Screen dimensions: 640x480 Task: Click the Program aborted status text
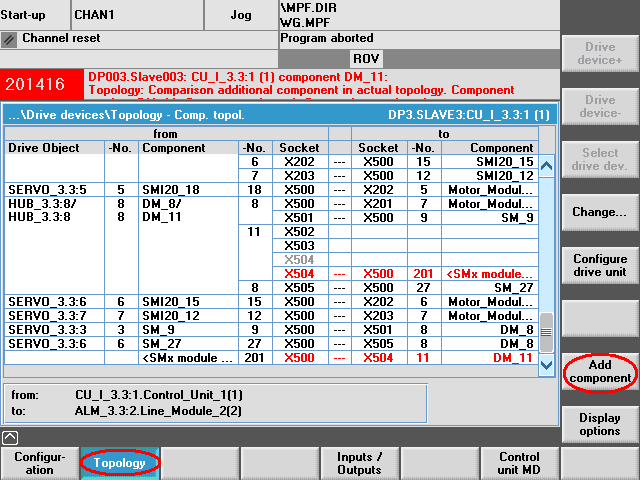coord(327,38)
